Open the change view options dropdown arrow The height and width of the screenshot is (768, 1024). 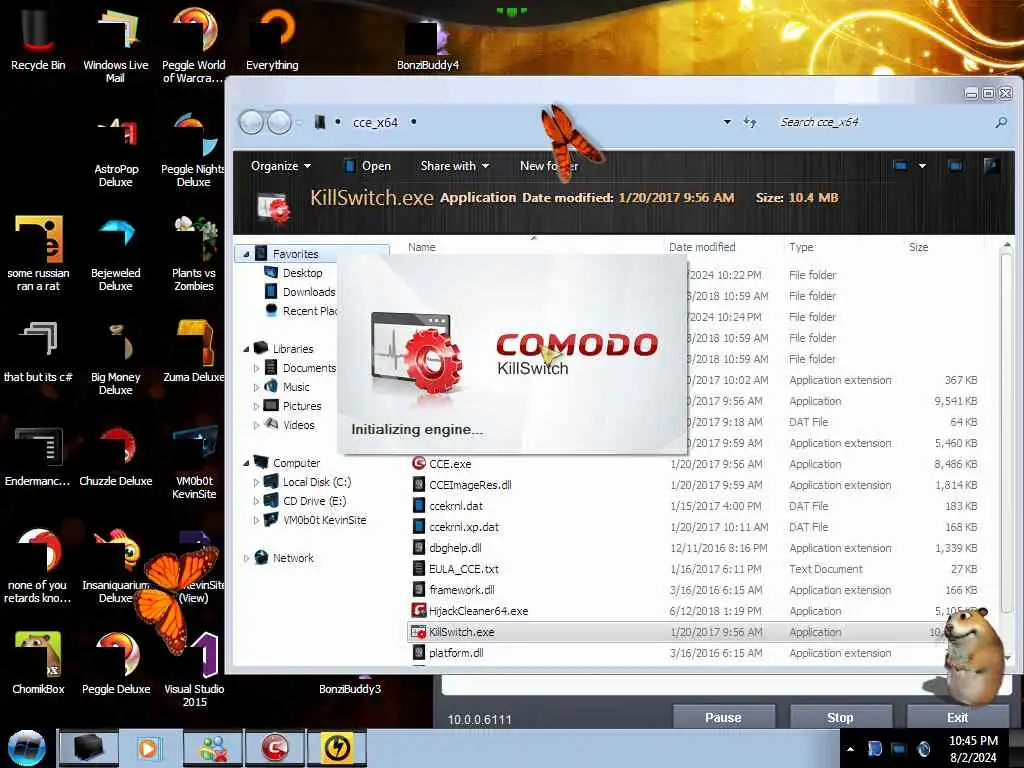tap(922, 166)
